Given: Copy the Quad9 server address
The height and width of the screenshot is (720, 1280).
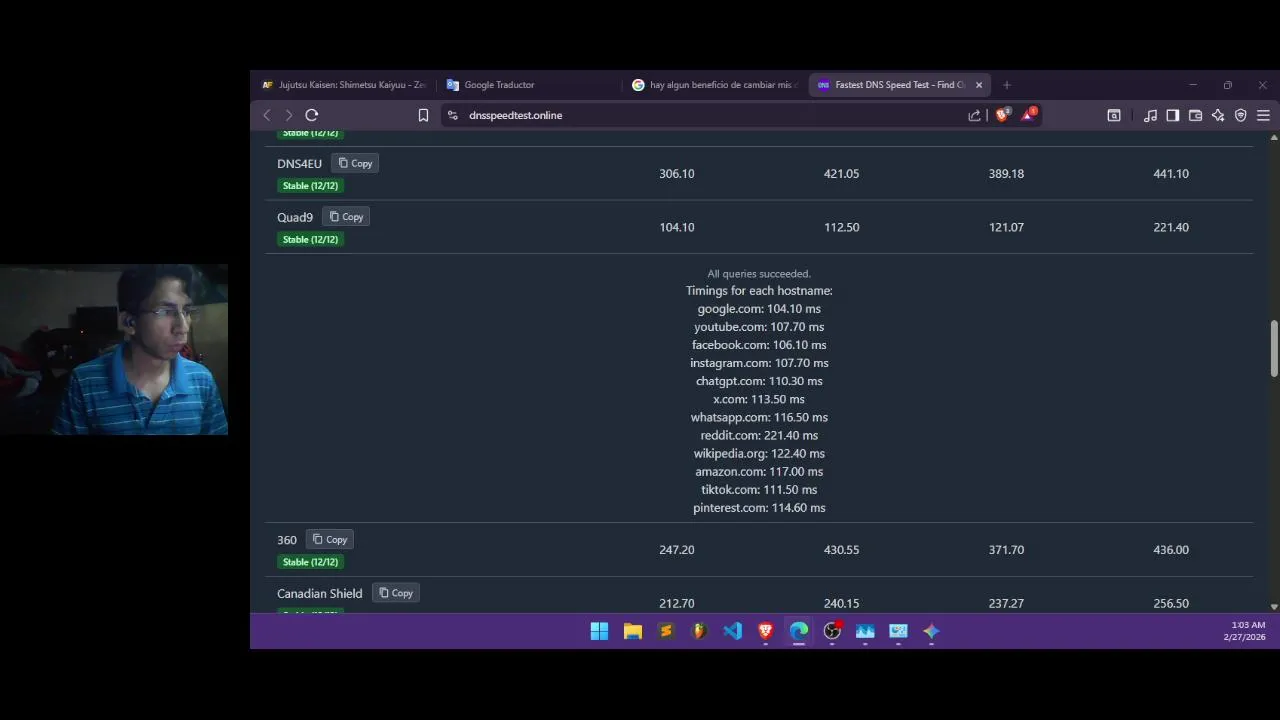Looking at the screenshot, I should pos(346,217).
